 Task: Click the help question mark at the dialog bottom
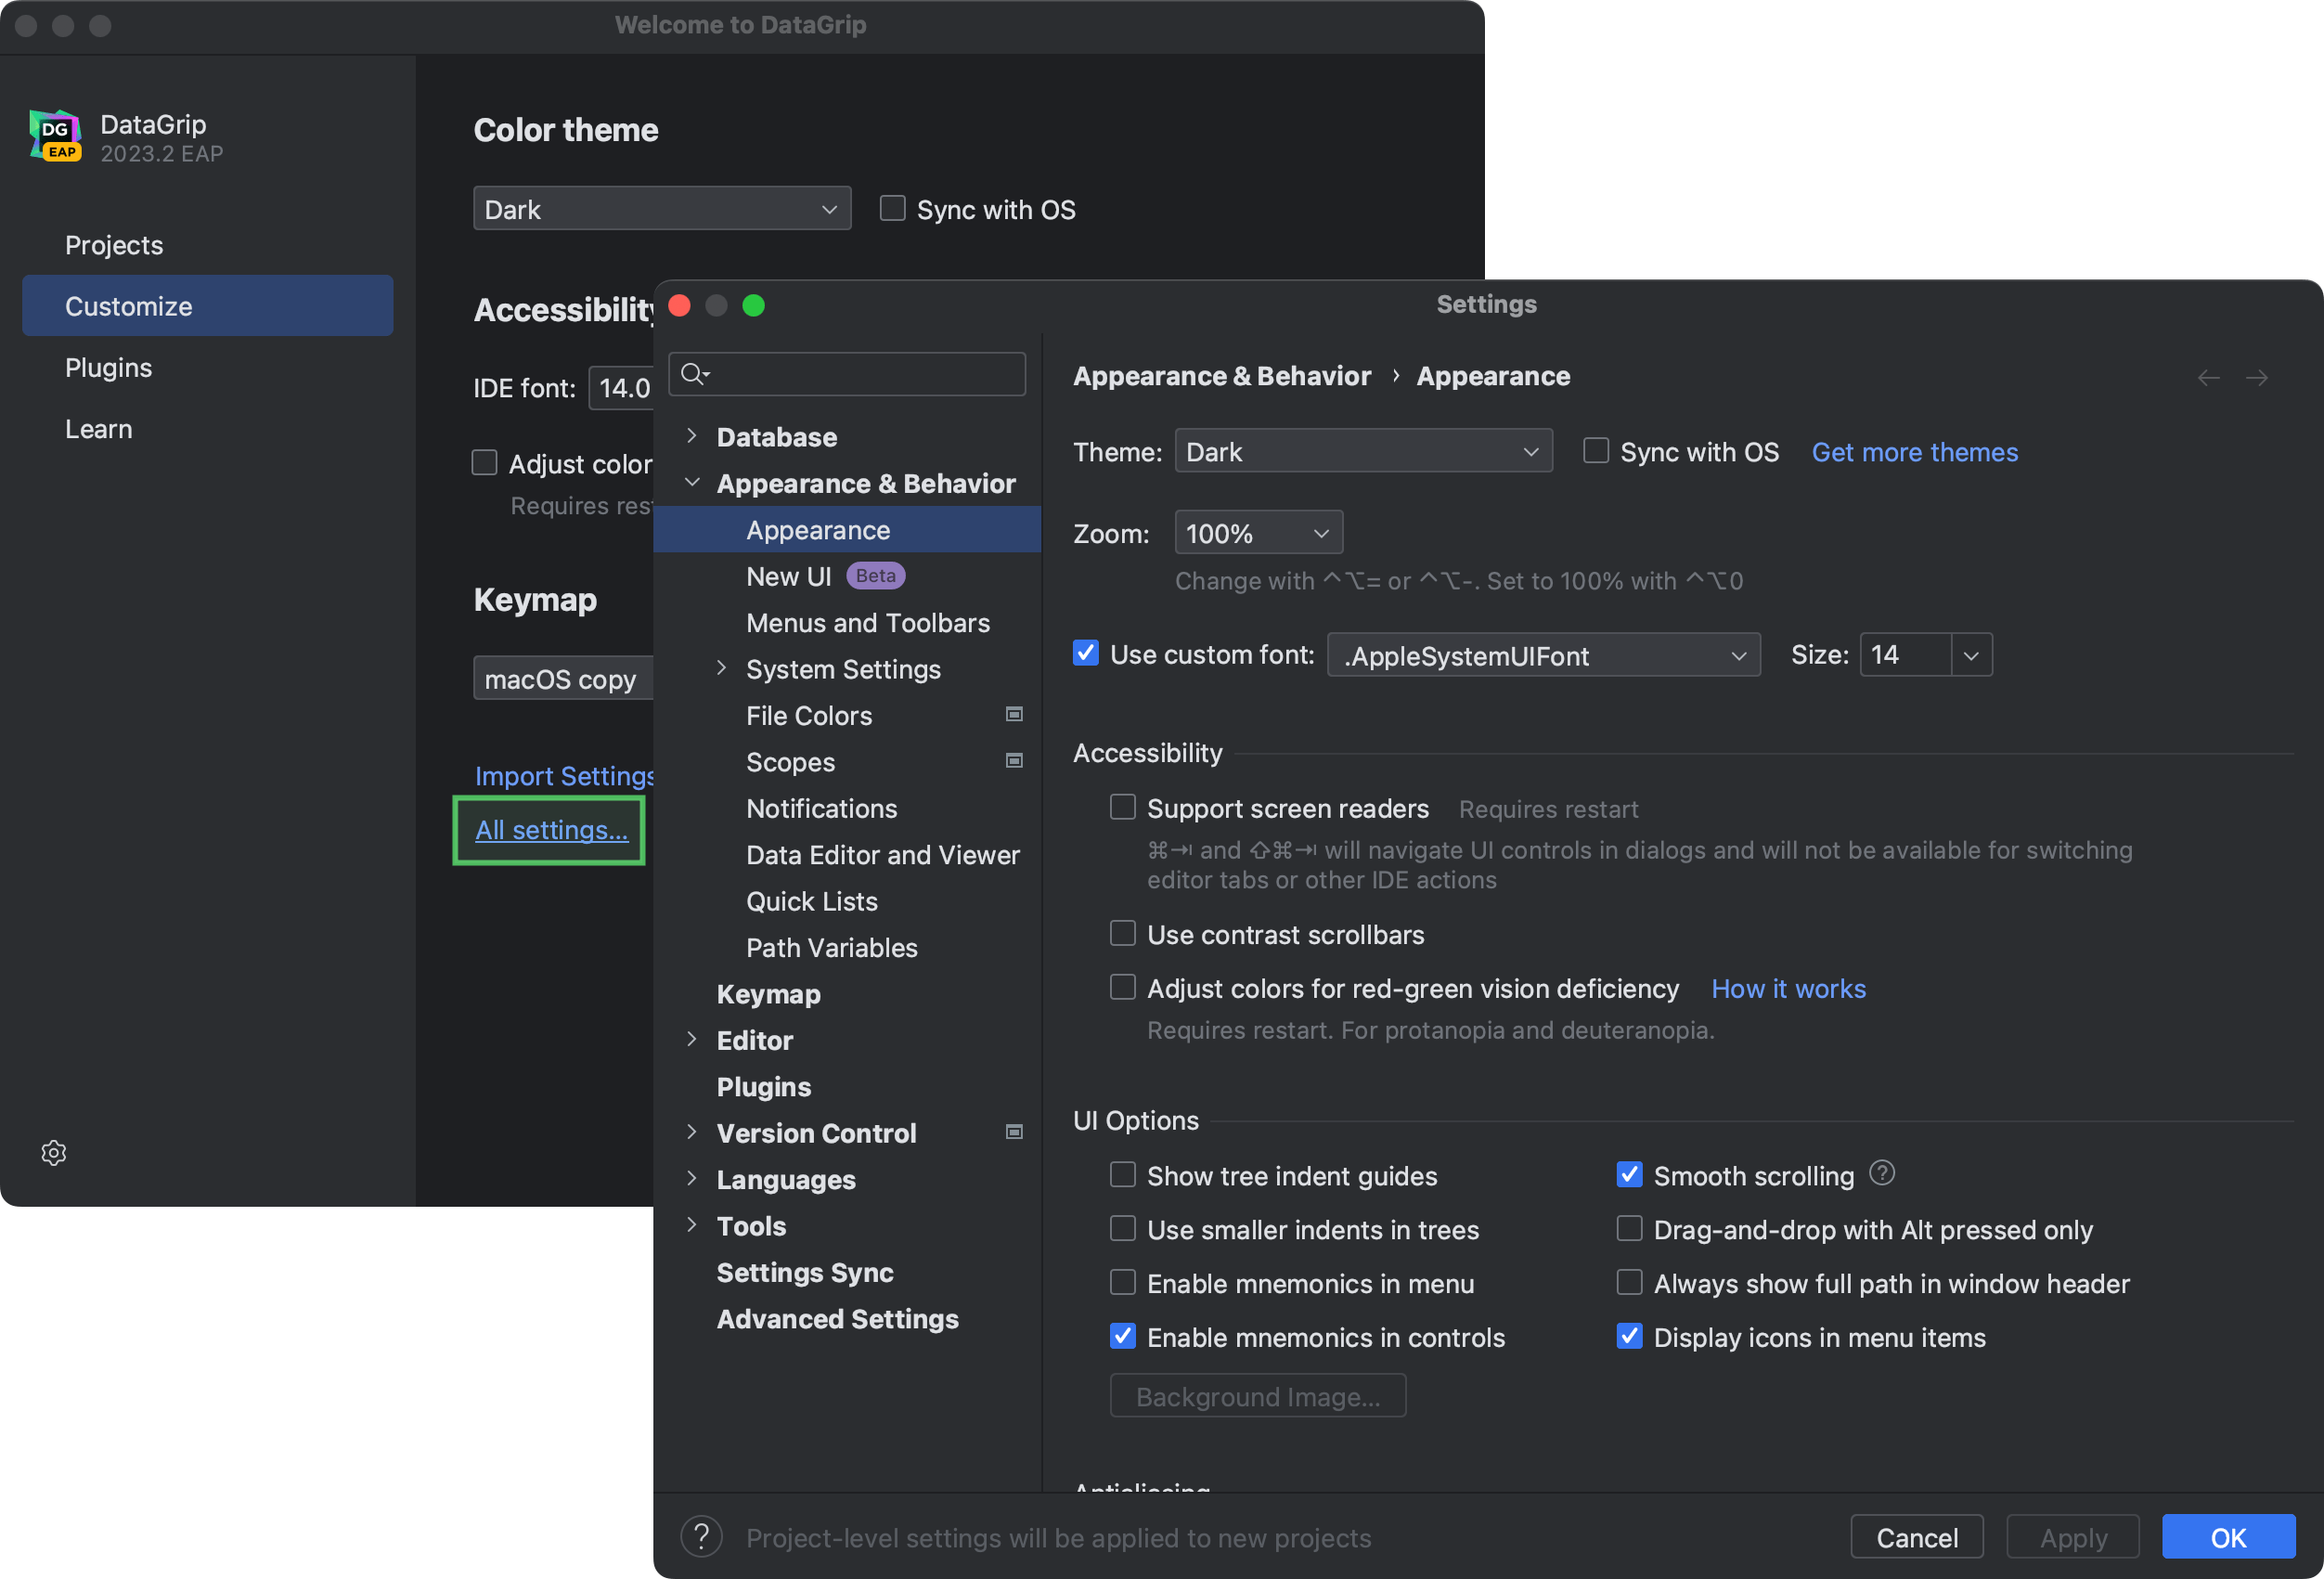[701, 1537]
